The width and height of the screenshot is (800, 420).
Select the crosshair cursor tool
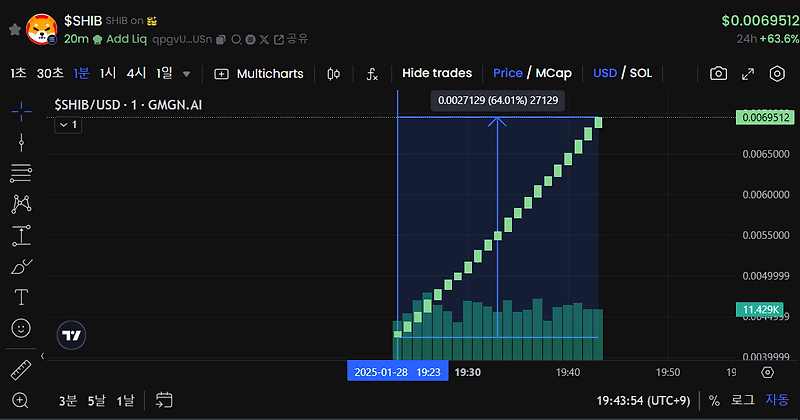pyautogui.click(x=21, y=111)
